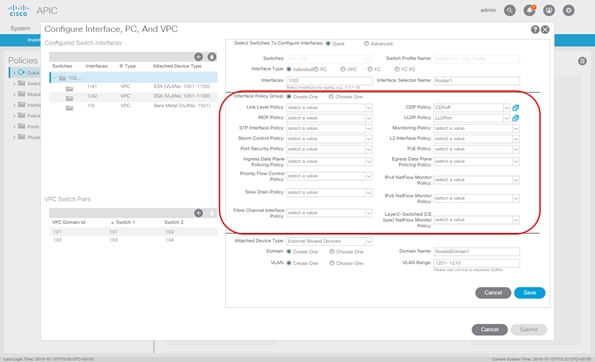This screenshot has width=595, height=362.
Task: Click the admin user label
Action: pyautogui.click(x=488, y=10)
